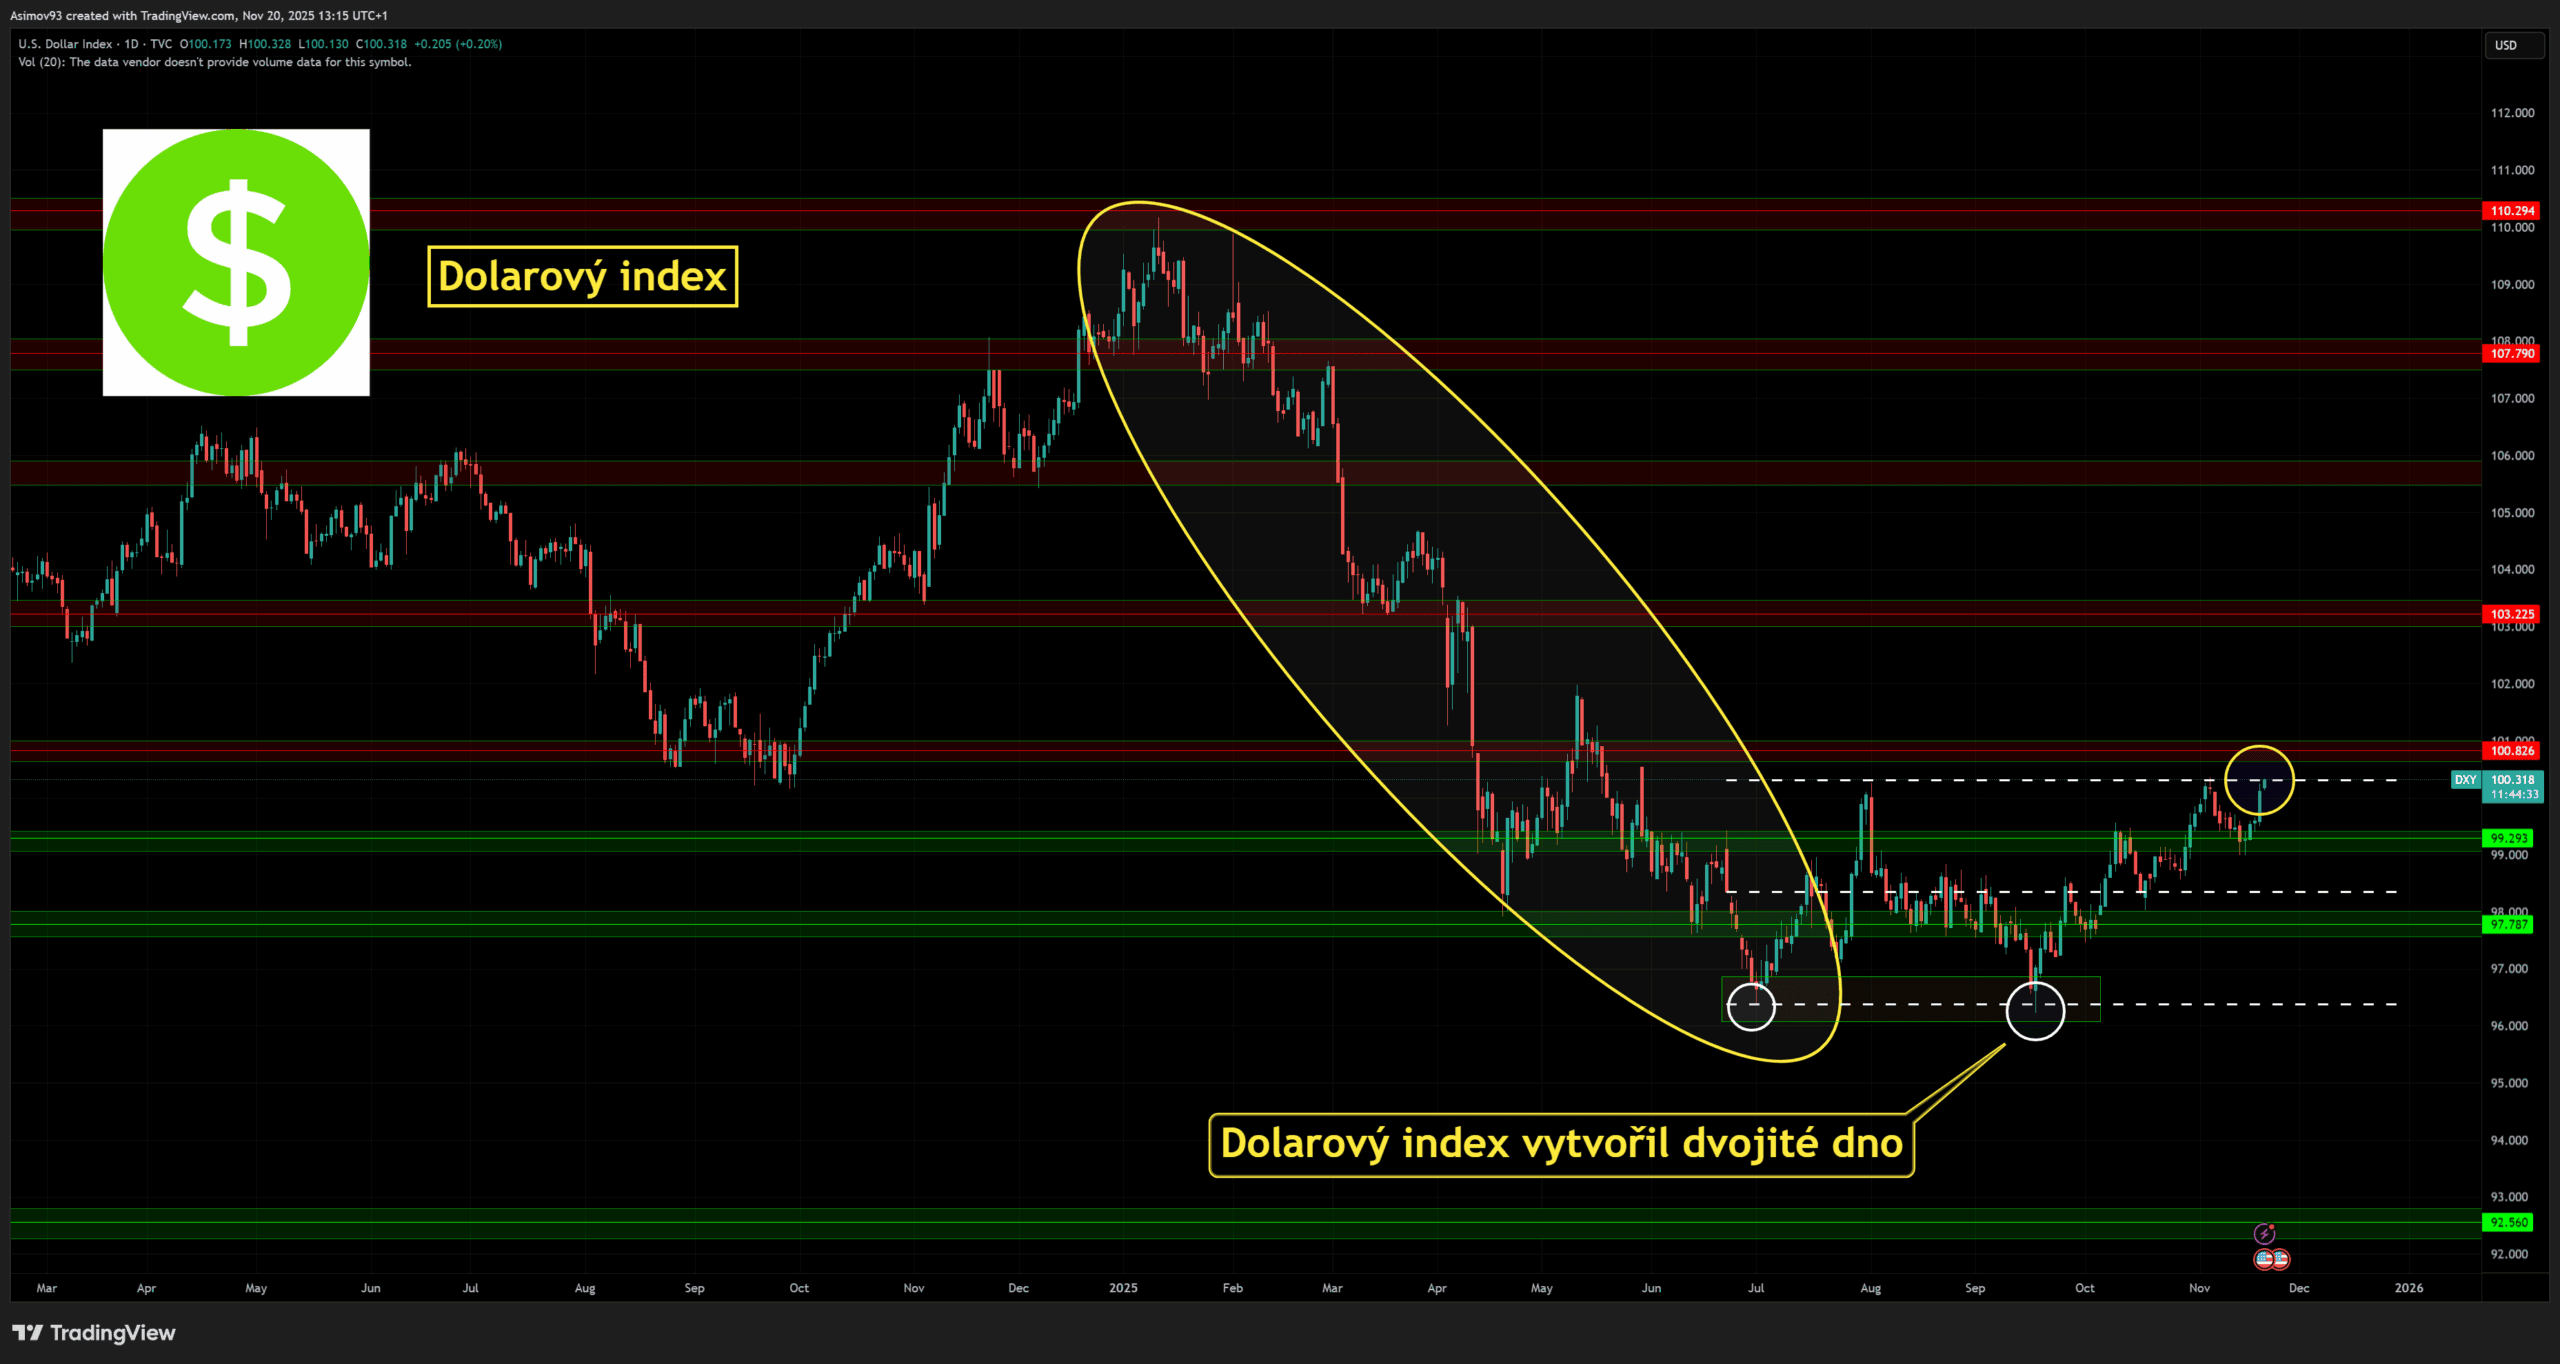Click the 2026 label on the time axis
Screen dimensions: 2560x1364
pyautogui.click(x=2408, y=1288)
